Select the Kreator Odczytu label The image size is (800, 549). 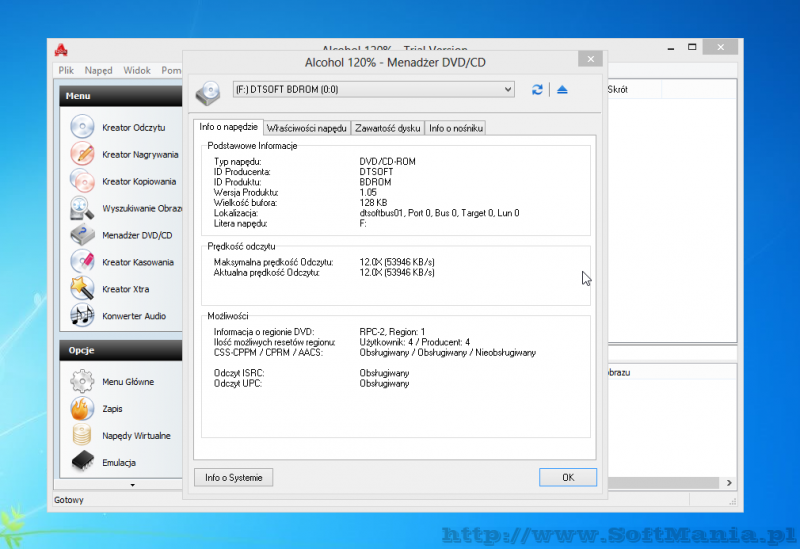(134, 128)
